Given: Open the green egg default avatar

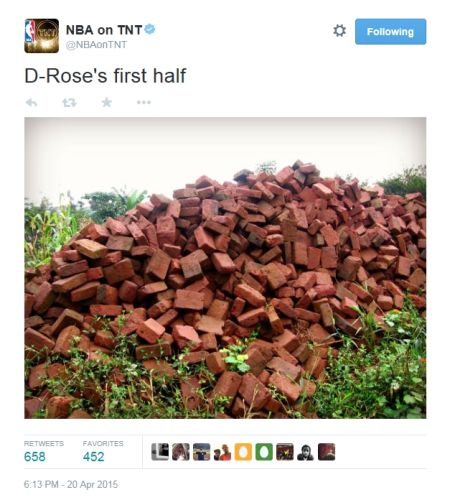Looking at the screenshot, I should [x=264, y=452].
